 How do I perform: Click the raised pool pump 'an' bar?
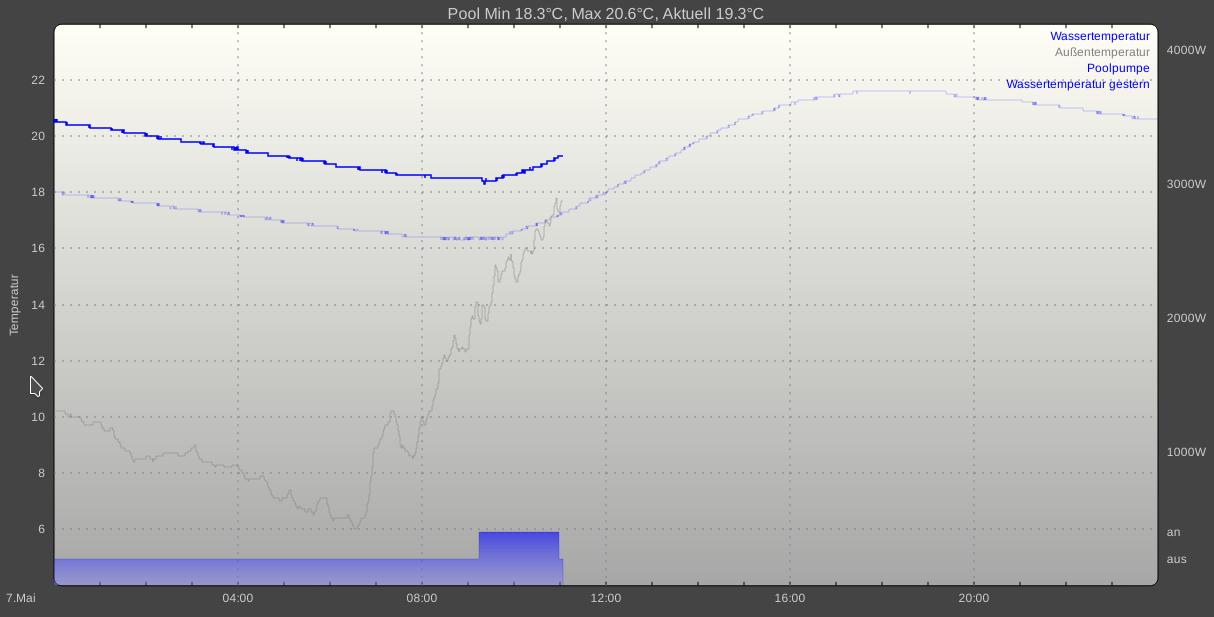tap(519, 558)
